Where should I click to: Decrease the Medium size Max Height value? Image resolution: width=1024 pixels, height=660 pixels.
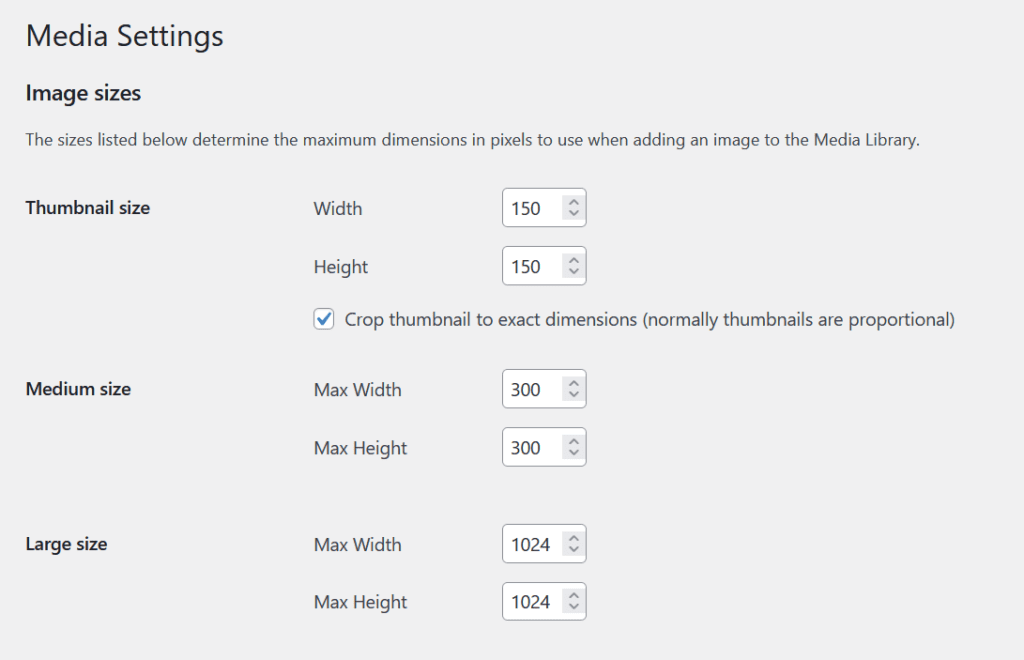point(574,454)
